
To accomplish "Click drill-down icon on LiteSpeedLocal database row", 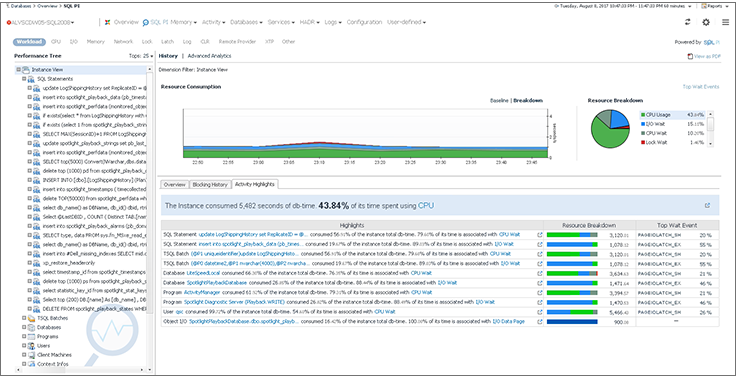I will (539, 273).
